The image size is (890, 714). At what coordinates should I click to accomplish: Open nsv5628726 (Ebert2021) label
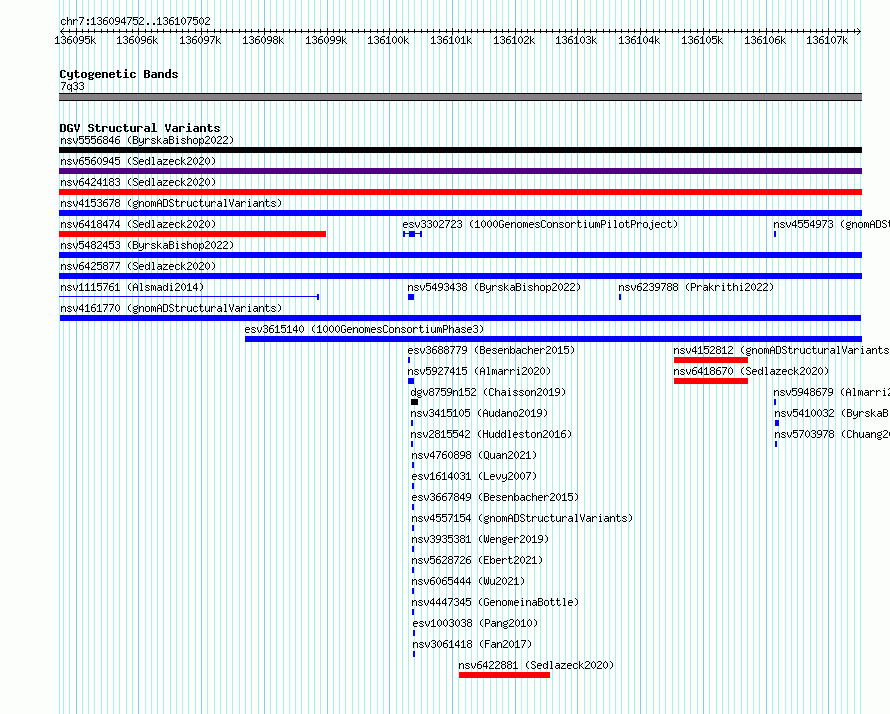tap(477, 560)
